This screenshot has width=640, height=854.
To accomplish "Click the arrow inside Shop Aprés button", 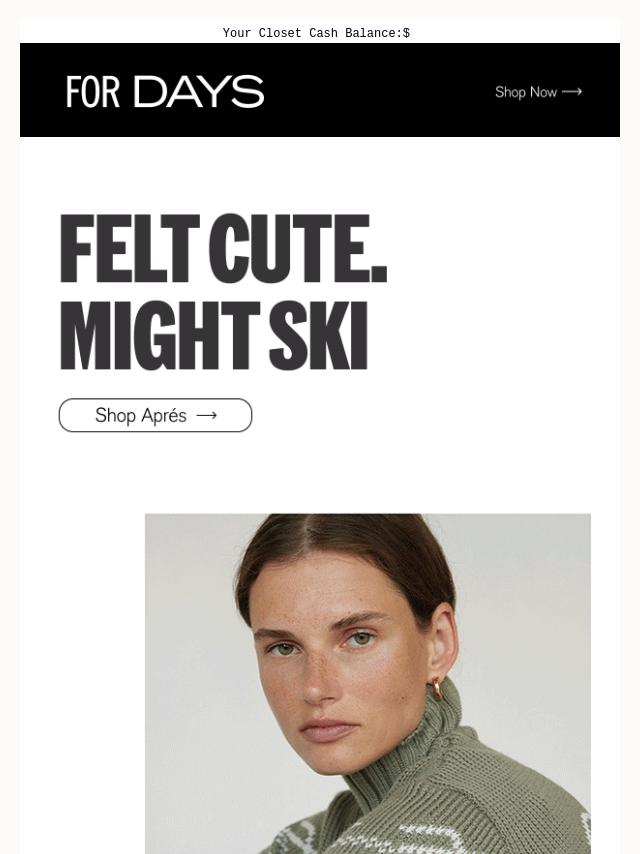I will 206,416.
